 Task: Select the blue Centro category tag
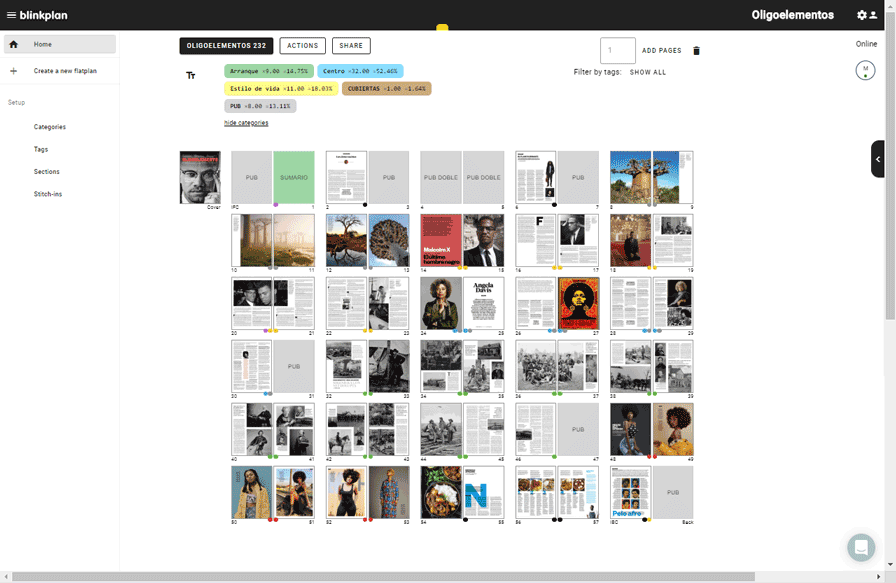(360, 71)
